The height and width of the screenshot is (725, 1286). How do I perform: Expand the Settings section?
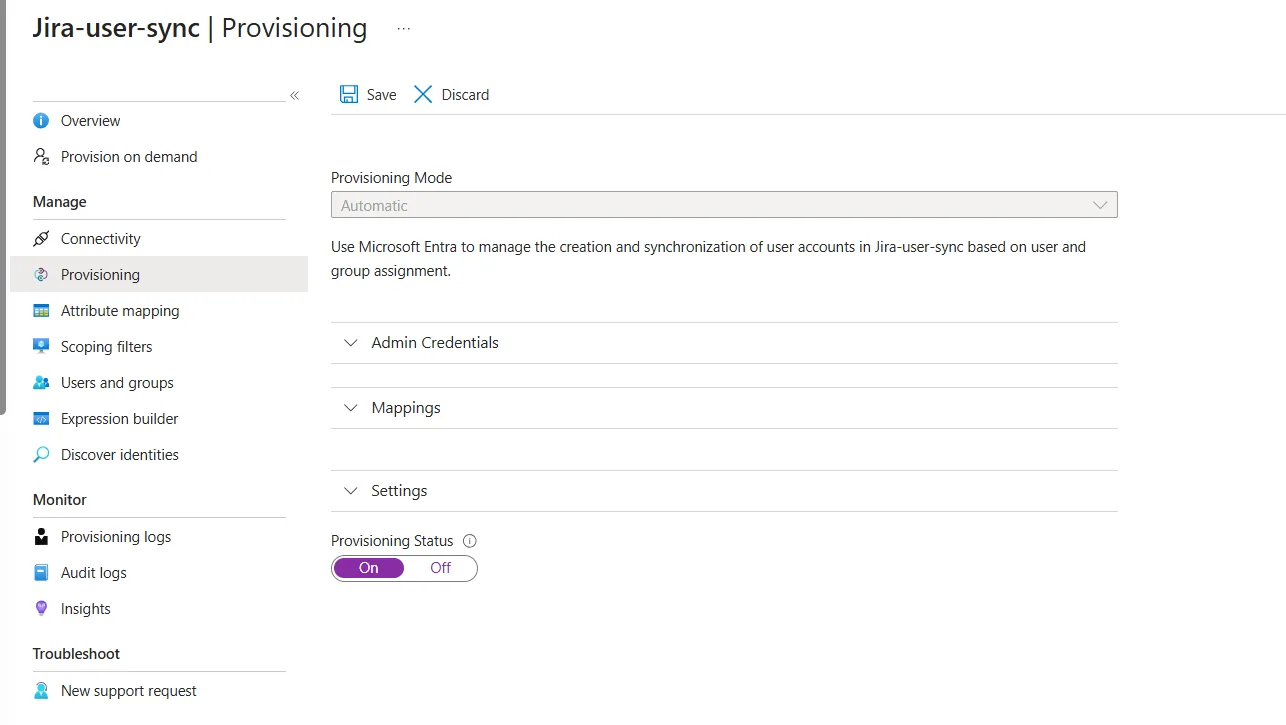[x=724, y=491]
